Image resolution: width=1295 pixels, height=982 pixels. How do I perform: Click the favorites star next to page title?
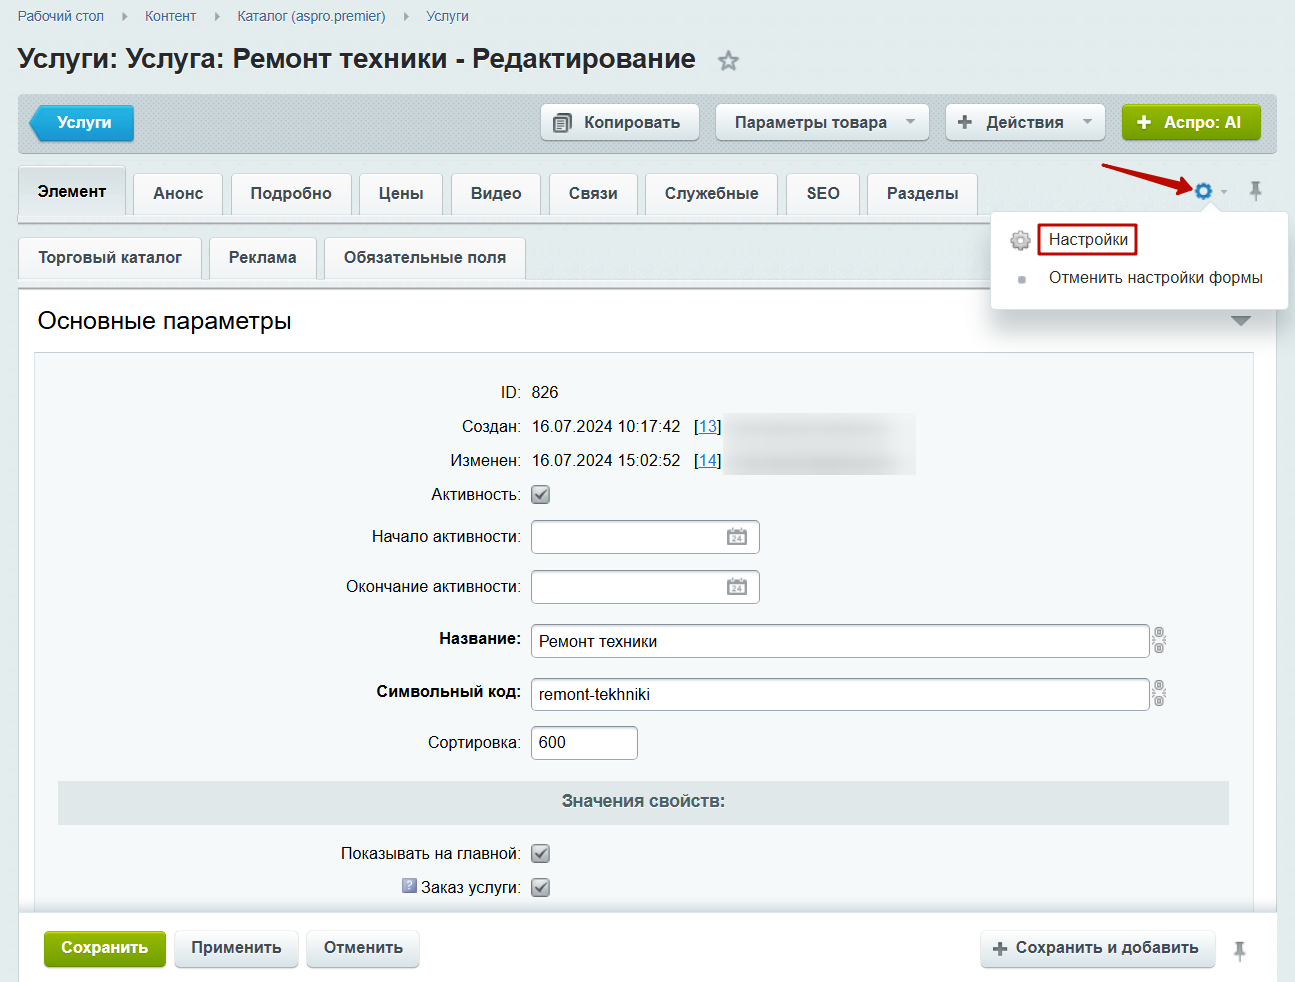point(728,61)
